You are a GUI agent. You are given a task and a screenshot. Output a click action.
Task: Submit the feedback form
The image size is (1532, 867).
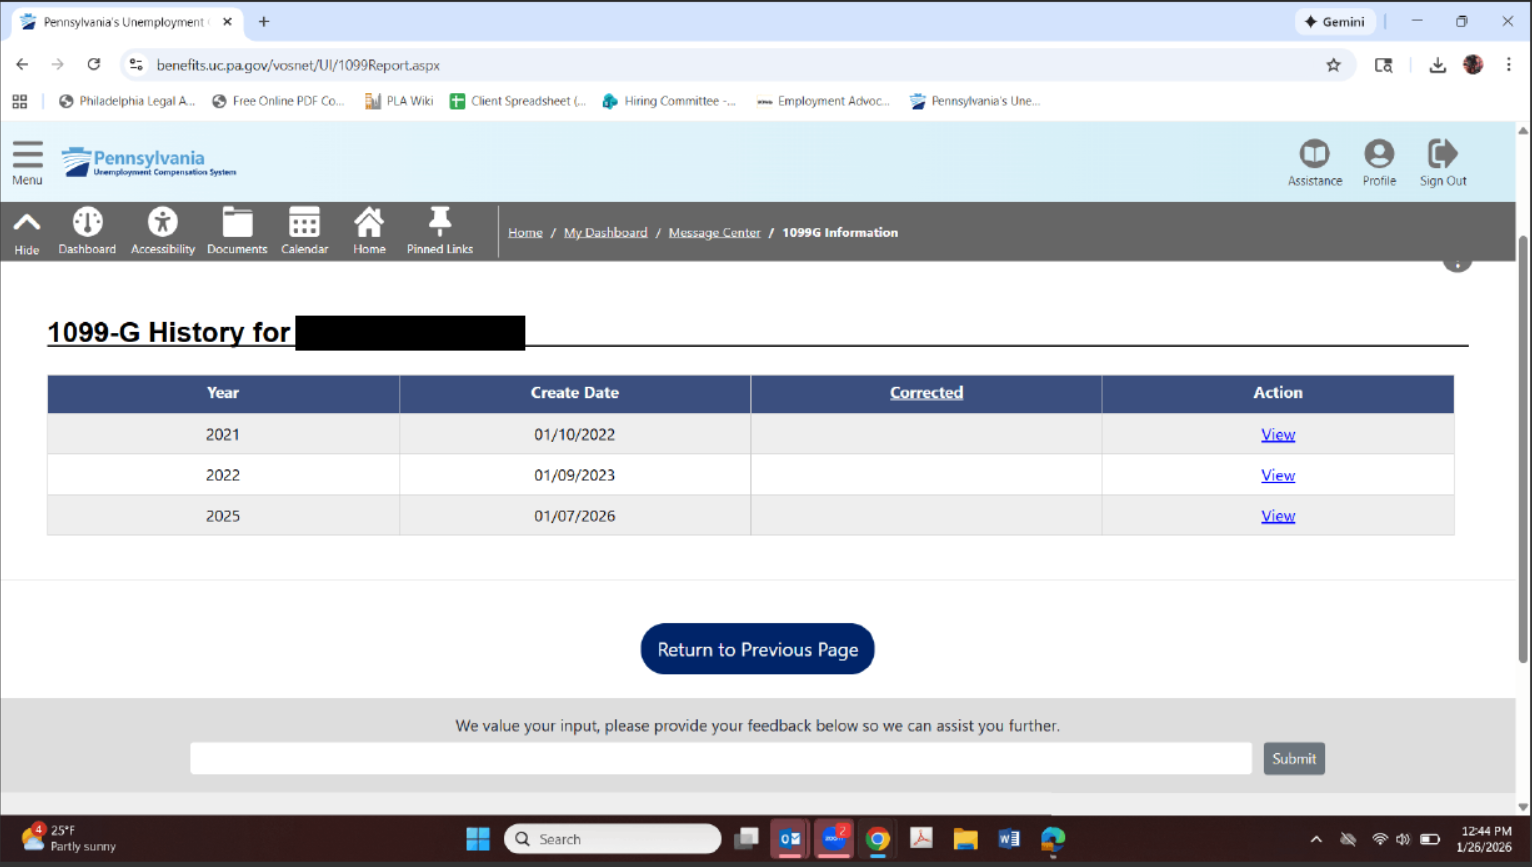[x=1293, y=759]
